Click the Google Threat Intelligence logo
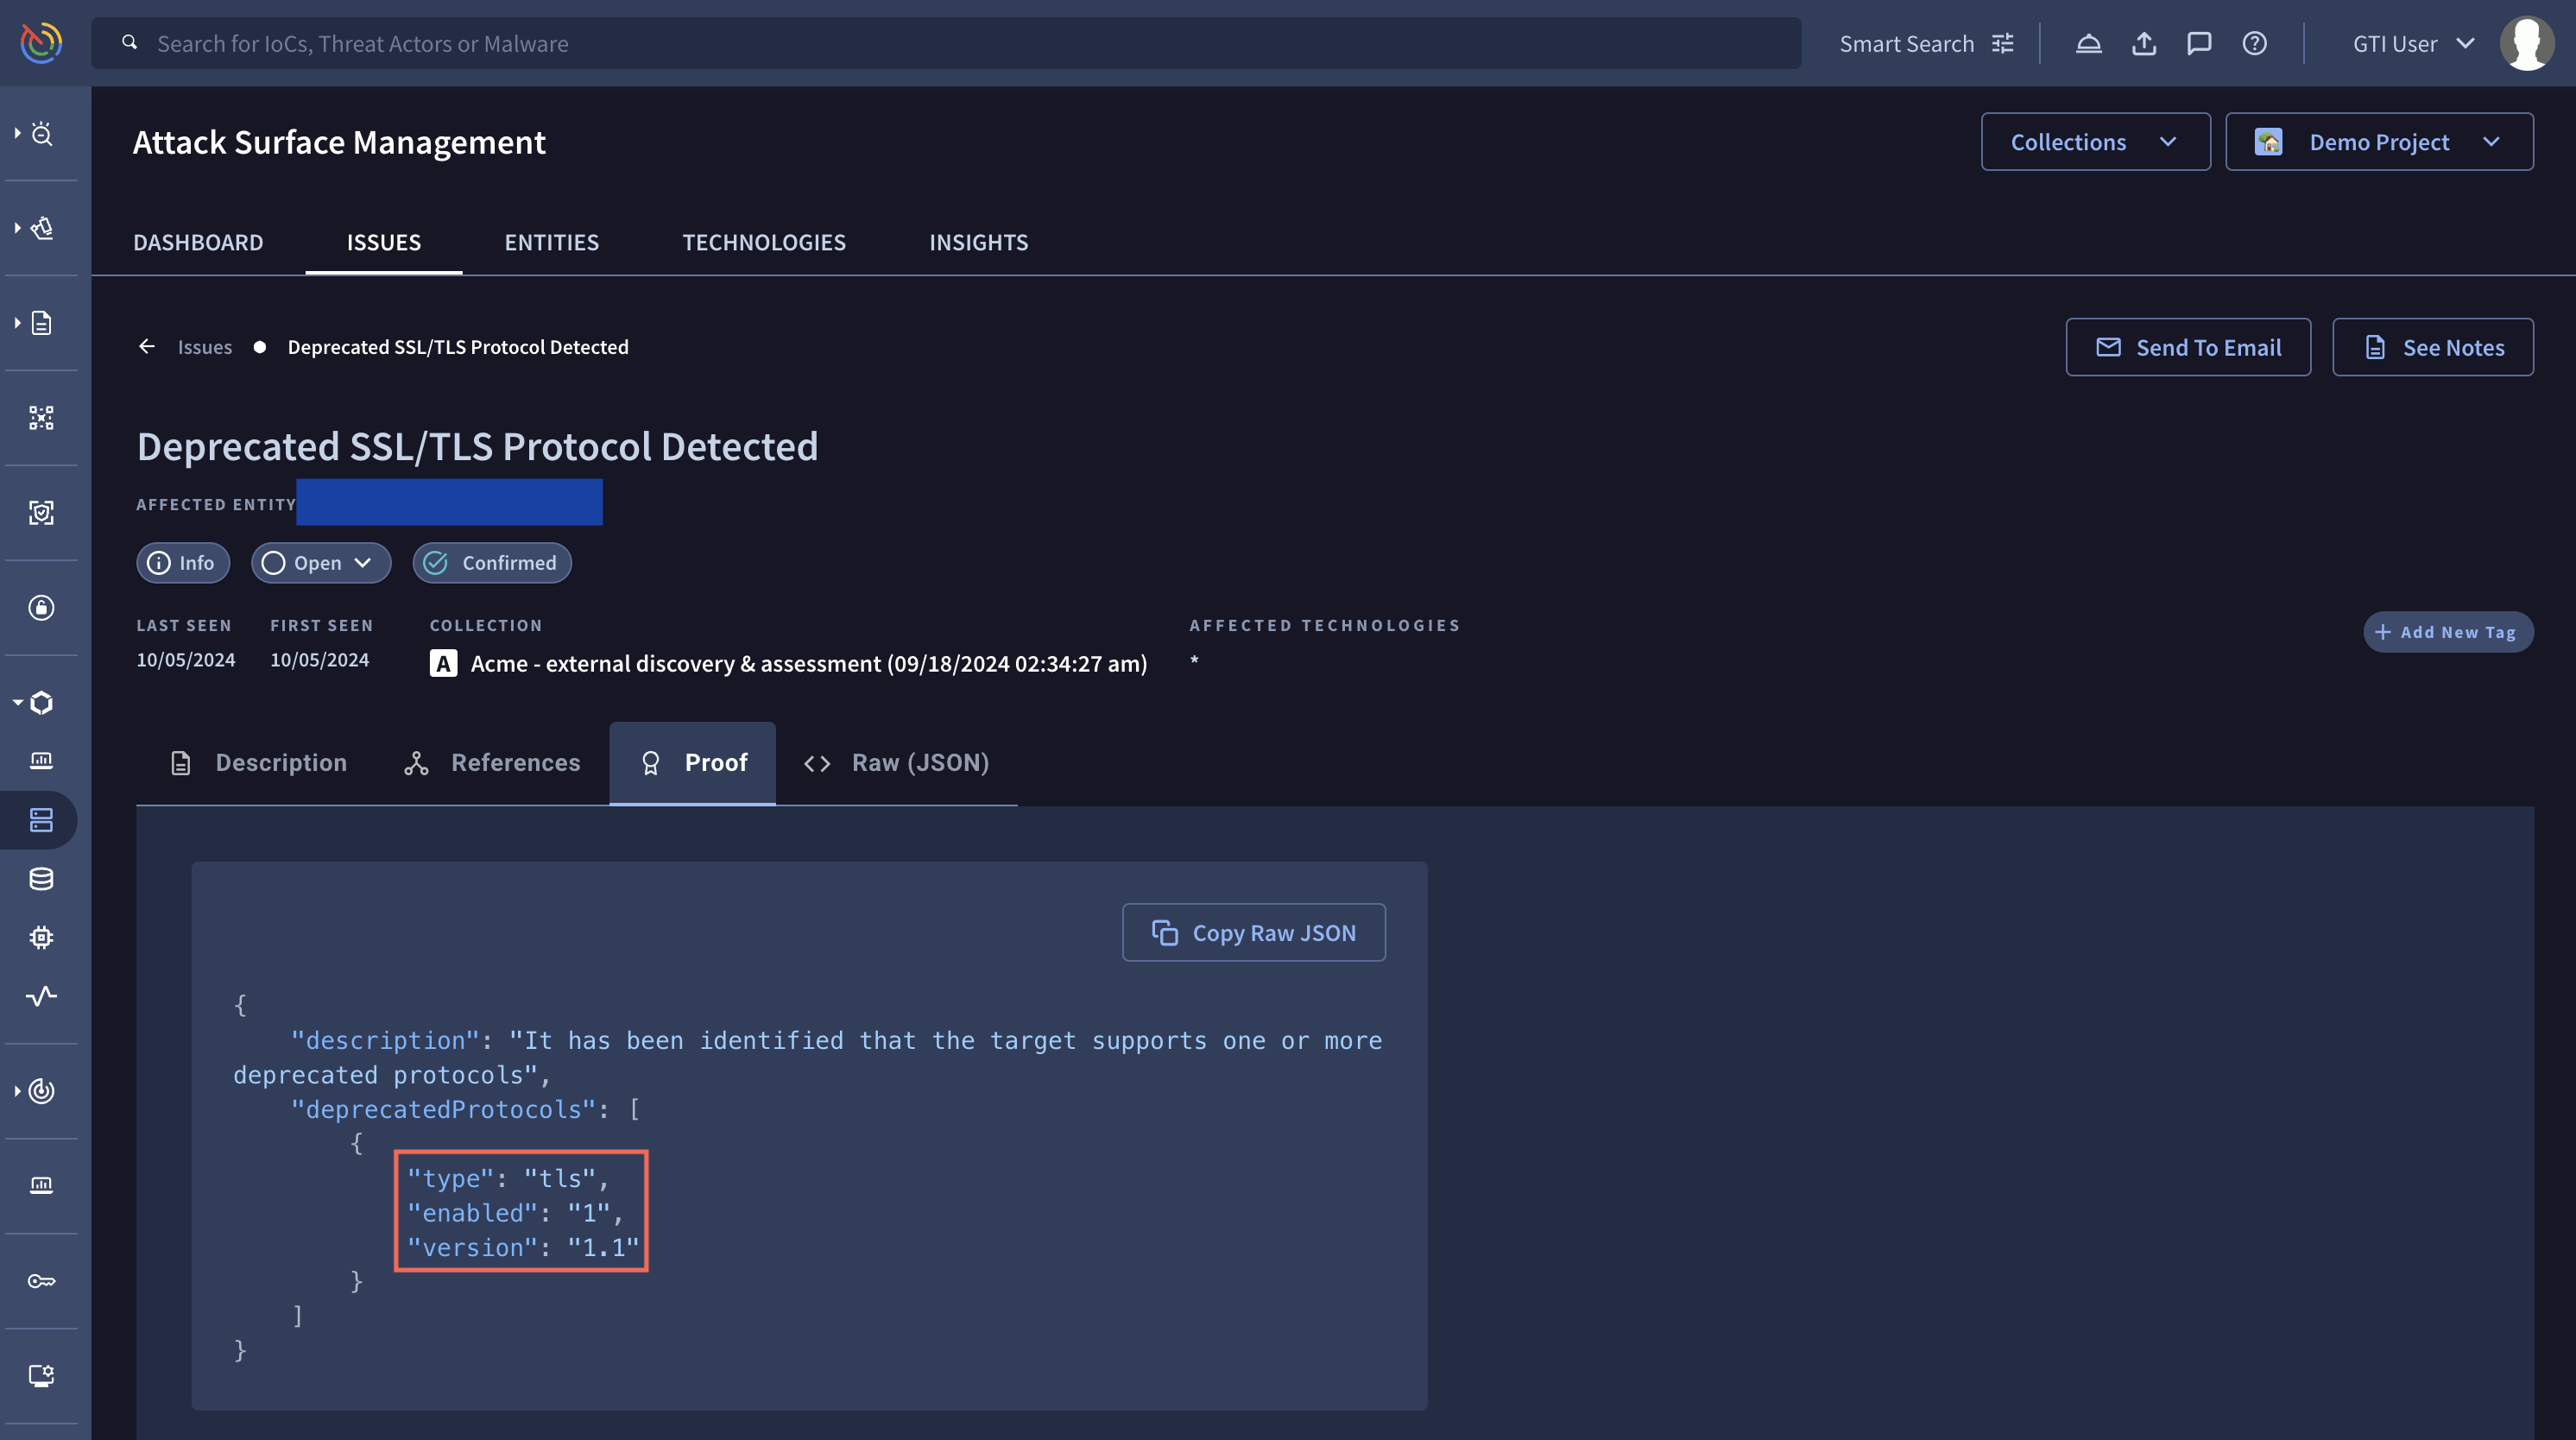The height and width of the screenshot is (1440, 2576). tap(41, 43)
